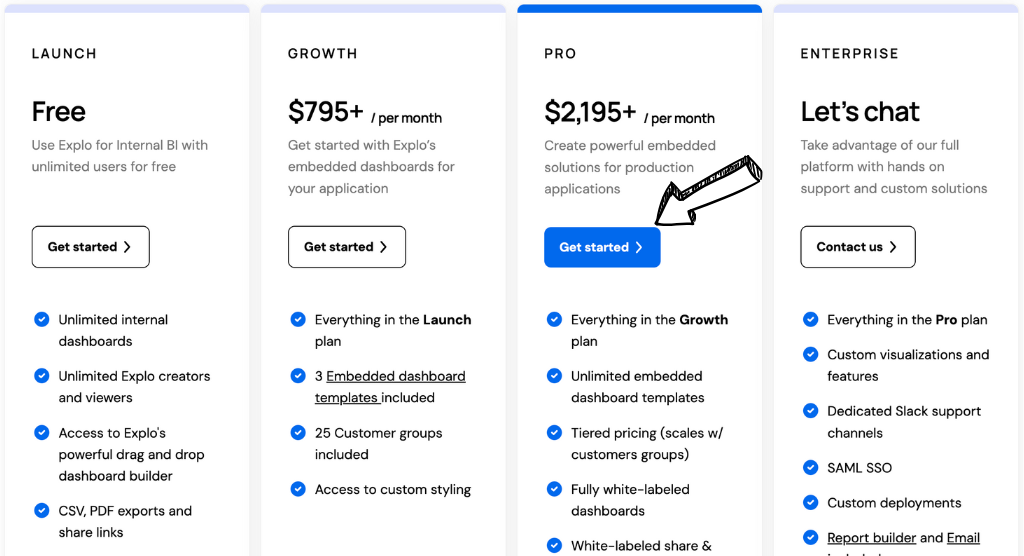Screen dimensions: 1024x556
Task: Click the checkmark icon beside Unlimited internal dashboards
Action: [42, 320]
